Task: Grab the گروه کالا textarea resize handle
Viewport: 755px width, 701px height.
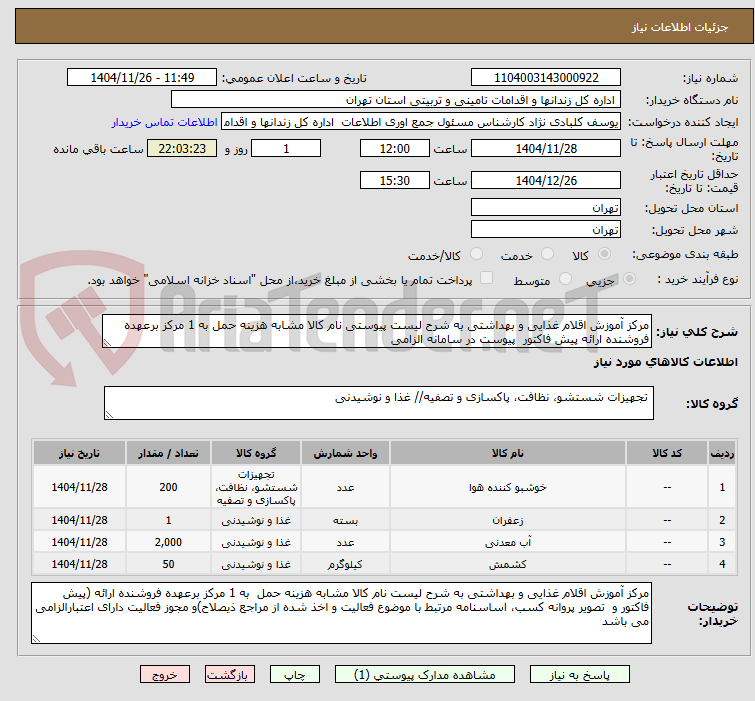Action: (109, 415)
